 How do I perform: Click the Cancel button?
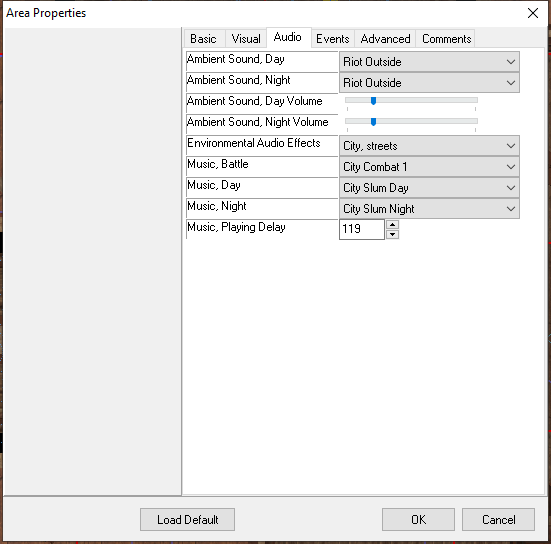[x=498, y=519]
